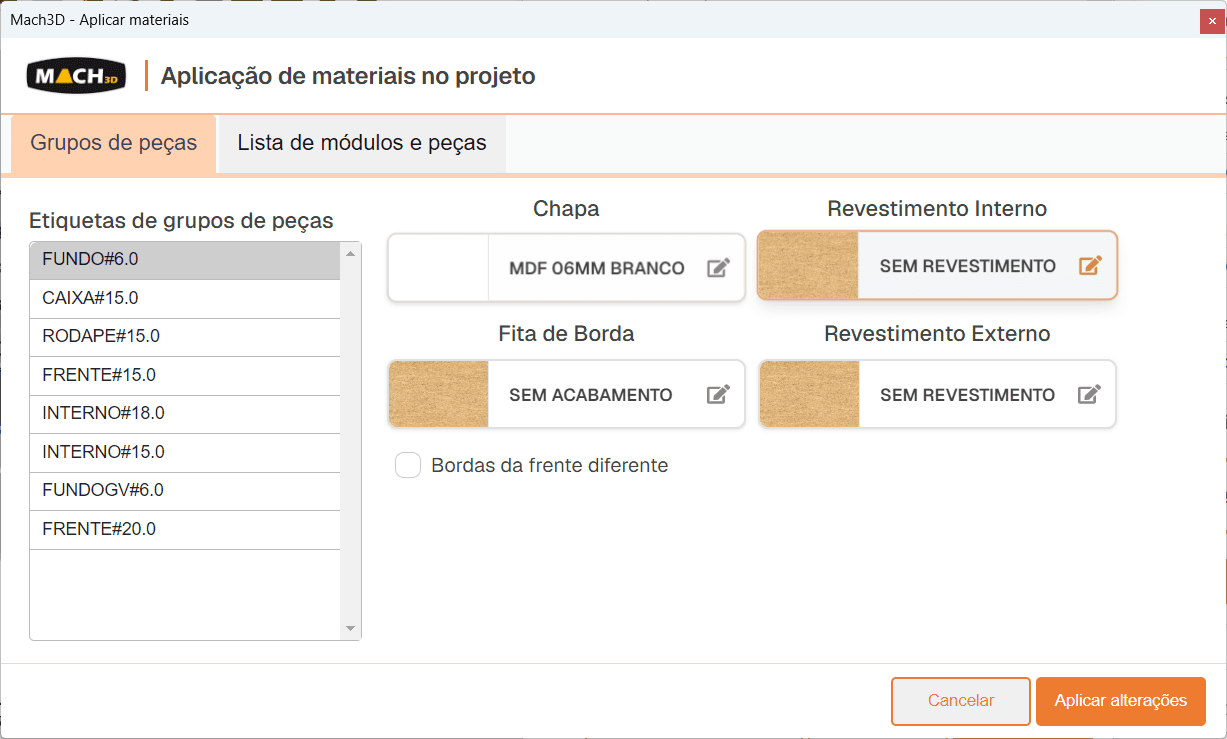Edit the Fita de Borda pencil icon
This screenshot has width=1227, height=739.
point(718,394)
